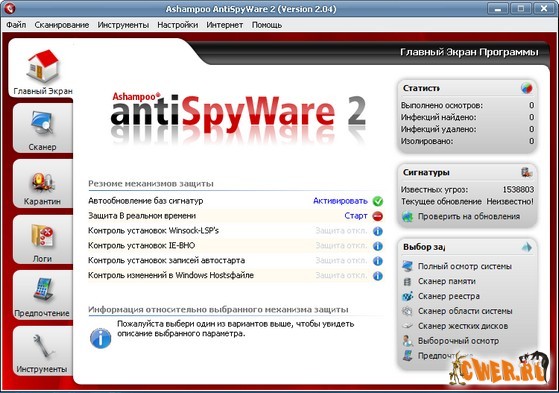Click the Выбор panel arrow icon

(x=527, y=247)
